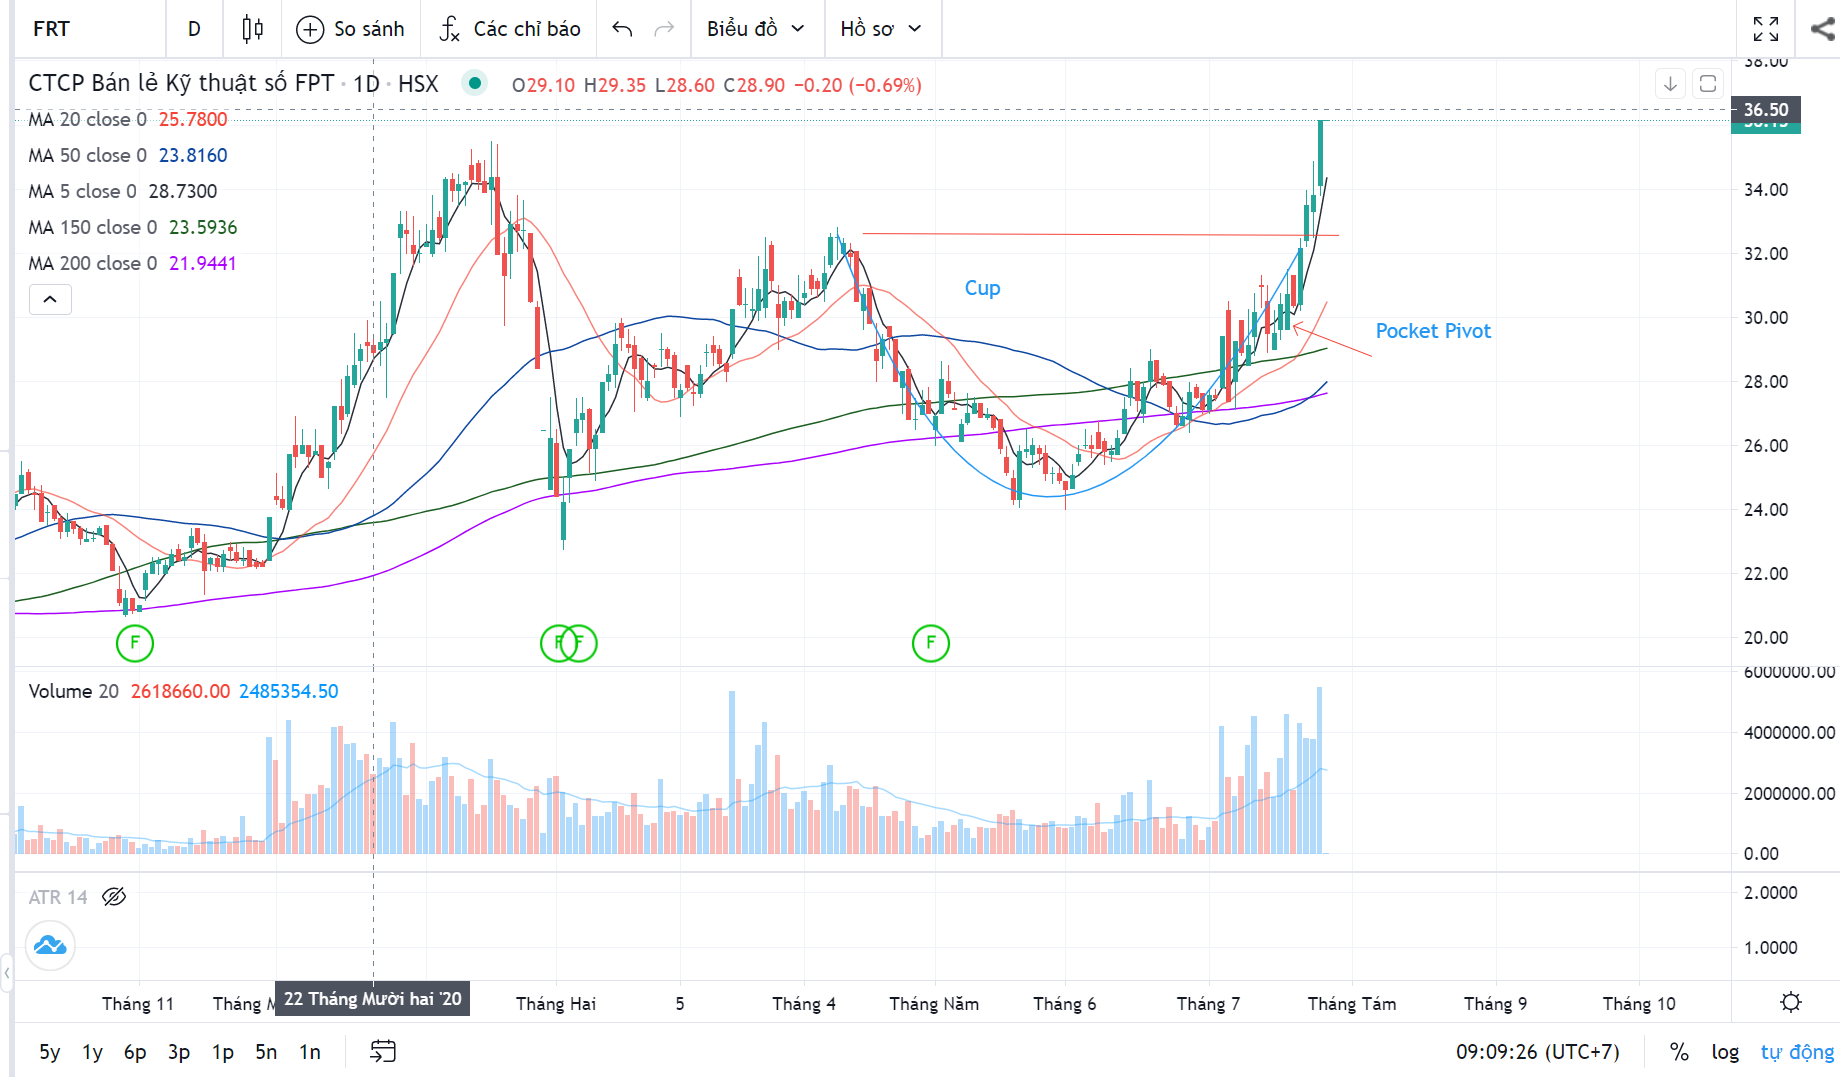The height and width of the screenshot is (1077, 1840).
Task: Click the So sánh compare button
Action: [x=351, y=29]
